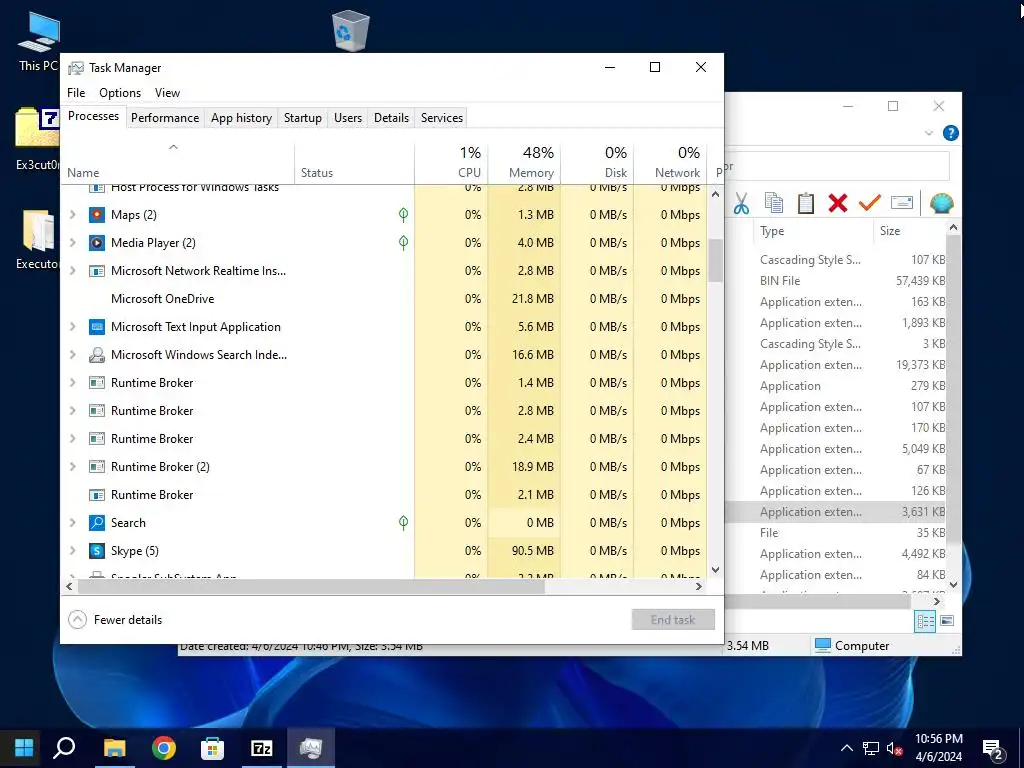
Task: Open the Recycle Bin desktop icon
Action: pos(351,31)
